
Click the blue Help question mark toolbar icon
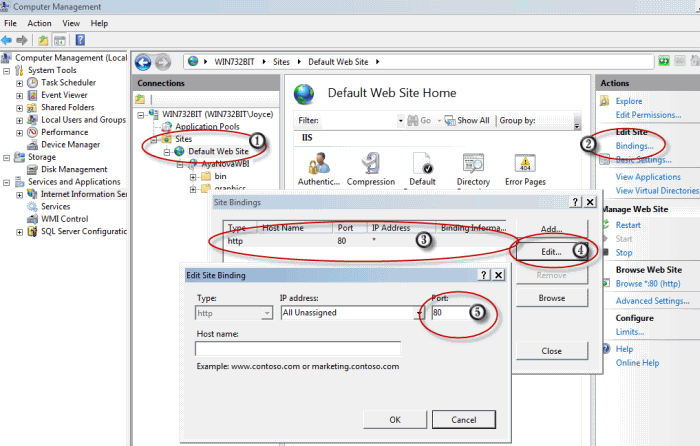(80, 40)
